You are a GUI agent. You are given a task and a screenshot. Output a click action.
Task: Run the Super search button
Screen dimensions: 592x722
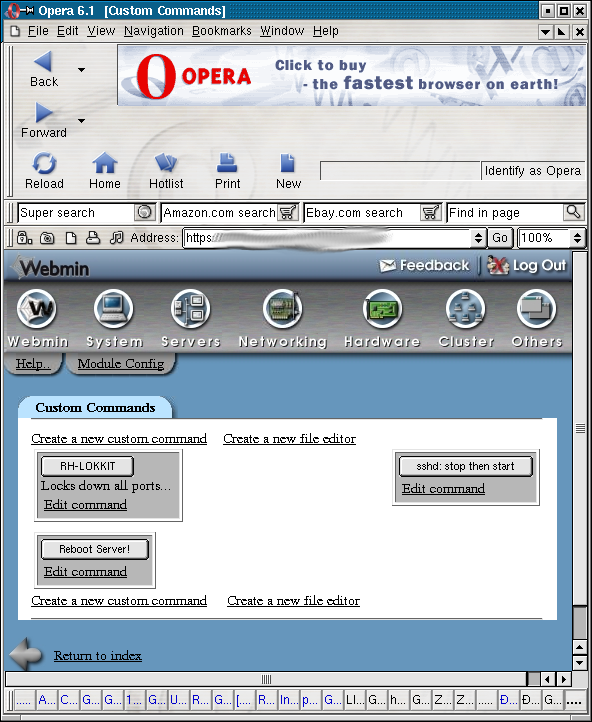145,212
